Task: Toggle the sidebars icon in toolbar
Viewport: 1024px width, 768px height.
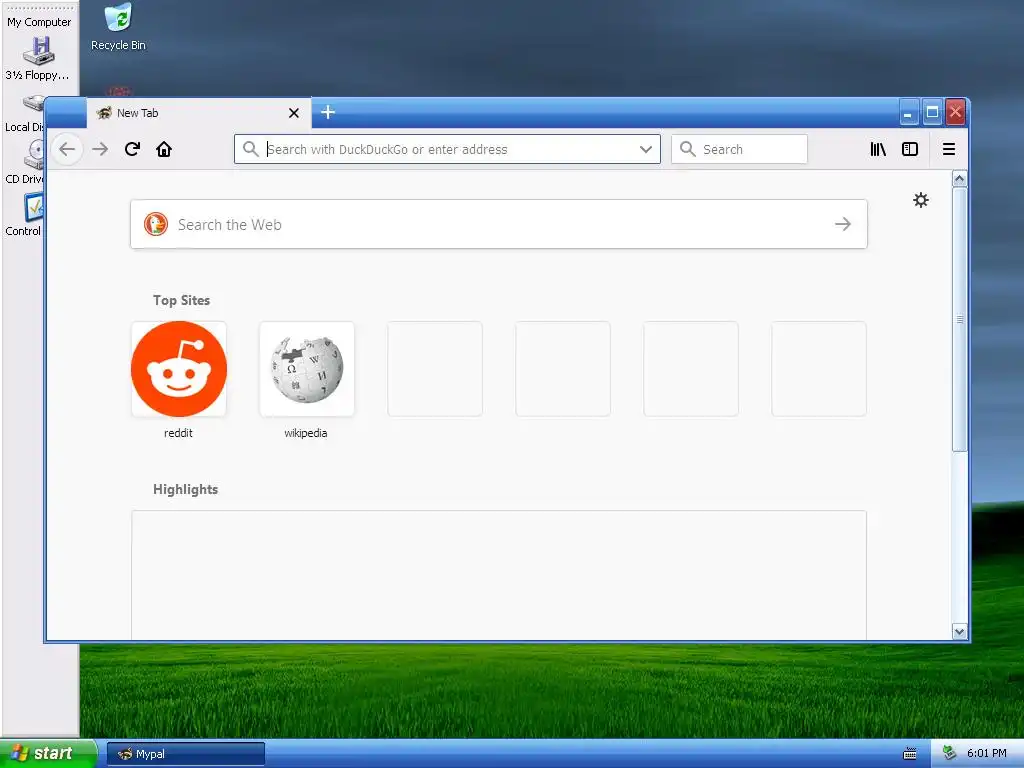Action: (x=910, y=150)
